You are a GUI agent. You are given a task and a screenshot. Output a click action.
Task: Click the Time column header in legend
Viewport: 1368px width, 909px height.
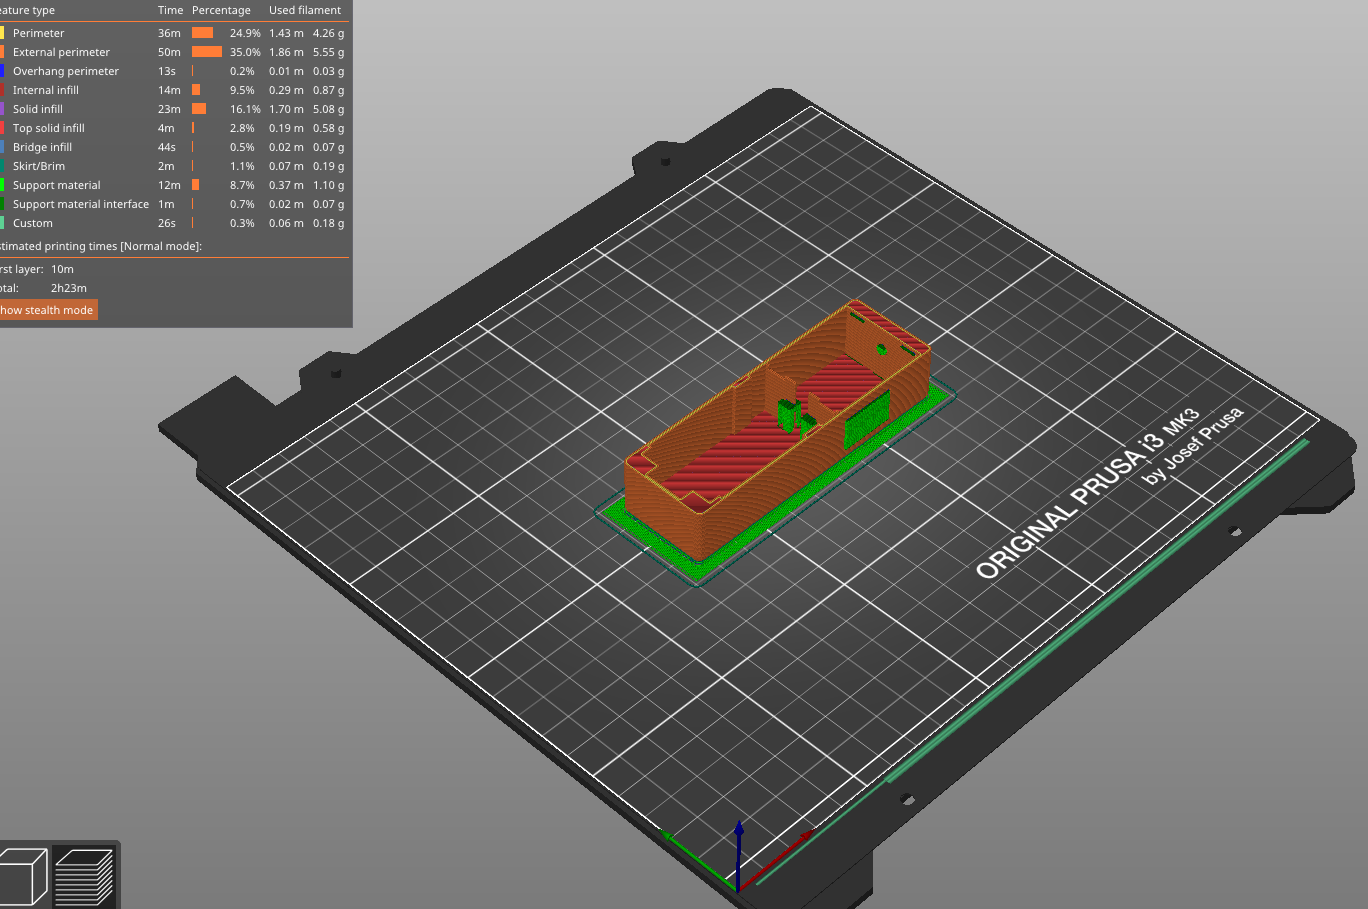click(x=170, y=10)
